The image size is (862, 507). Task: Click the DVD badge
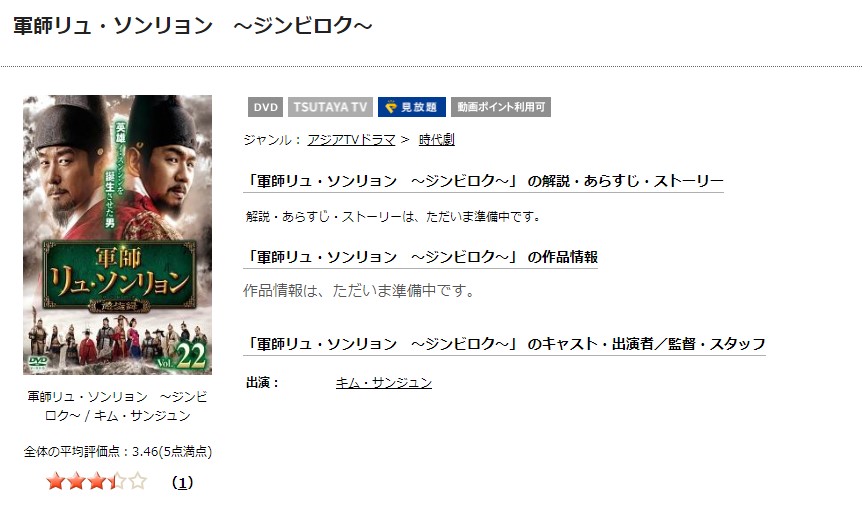point(266,107)
